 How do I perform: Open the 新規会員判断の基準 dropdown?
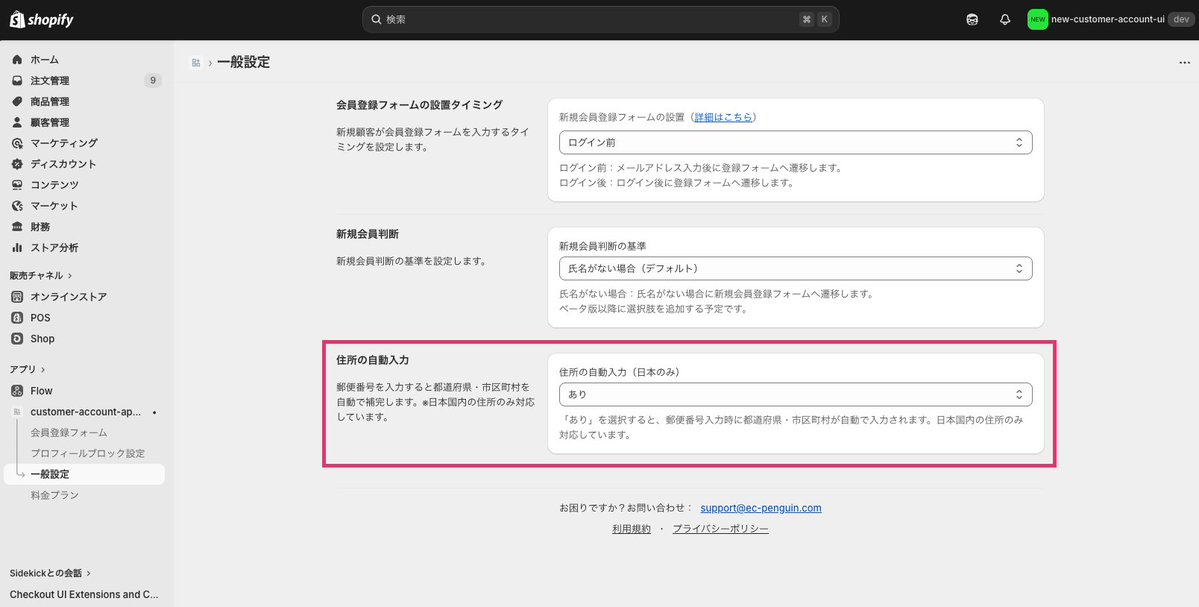coord(793,268)
